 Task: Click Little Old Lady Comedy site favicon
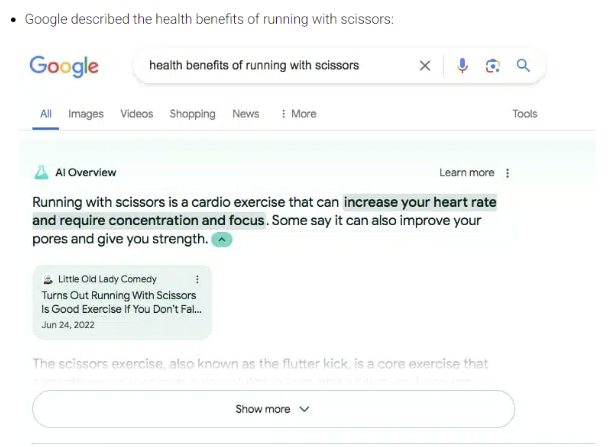(48, 279)
